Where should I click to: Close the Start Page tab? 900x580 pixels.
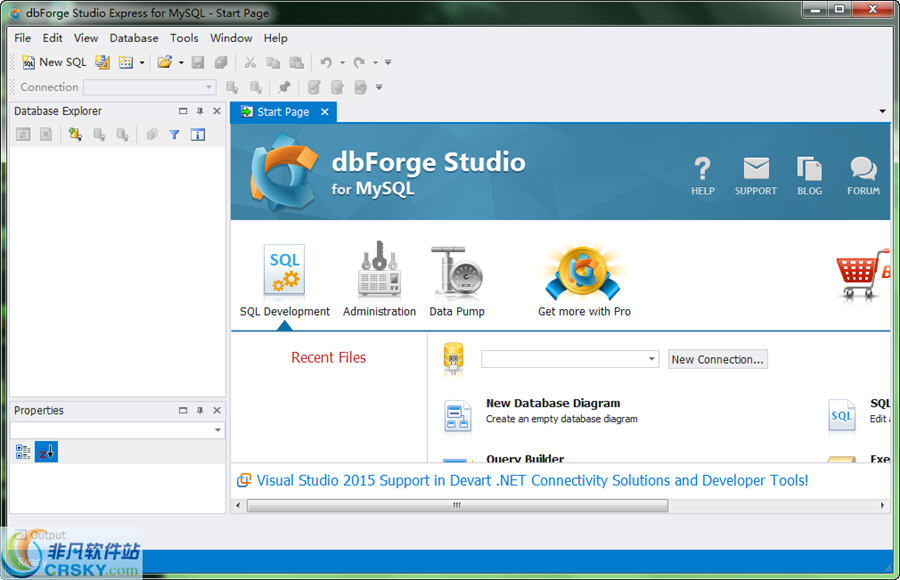(x=325, y=112)
